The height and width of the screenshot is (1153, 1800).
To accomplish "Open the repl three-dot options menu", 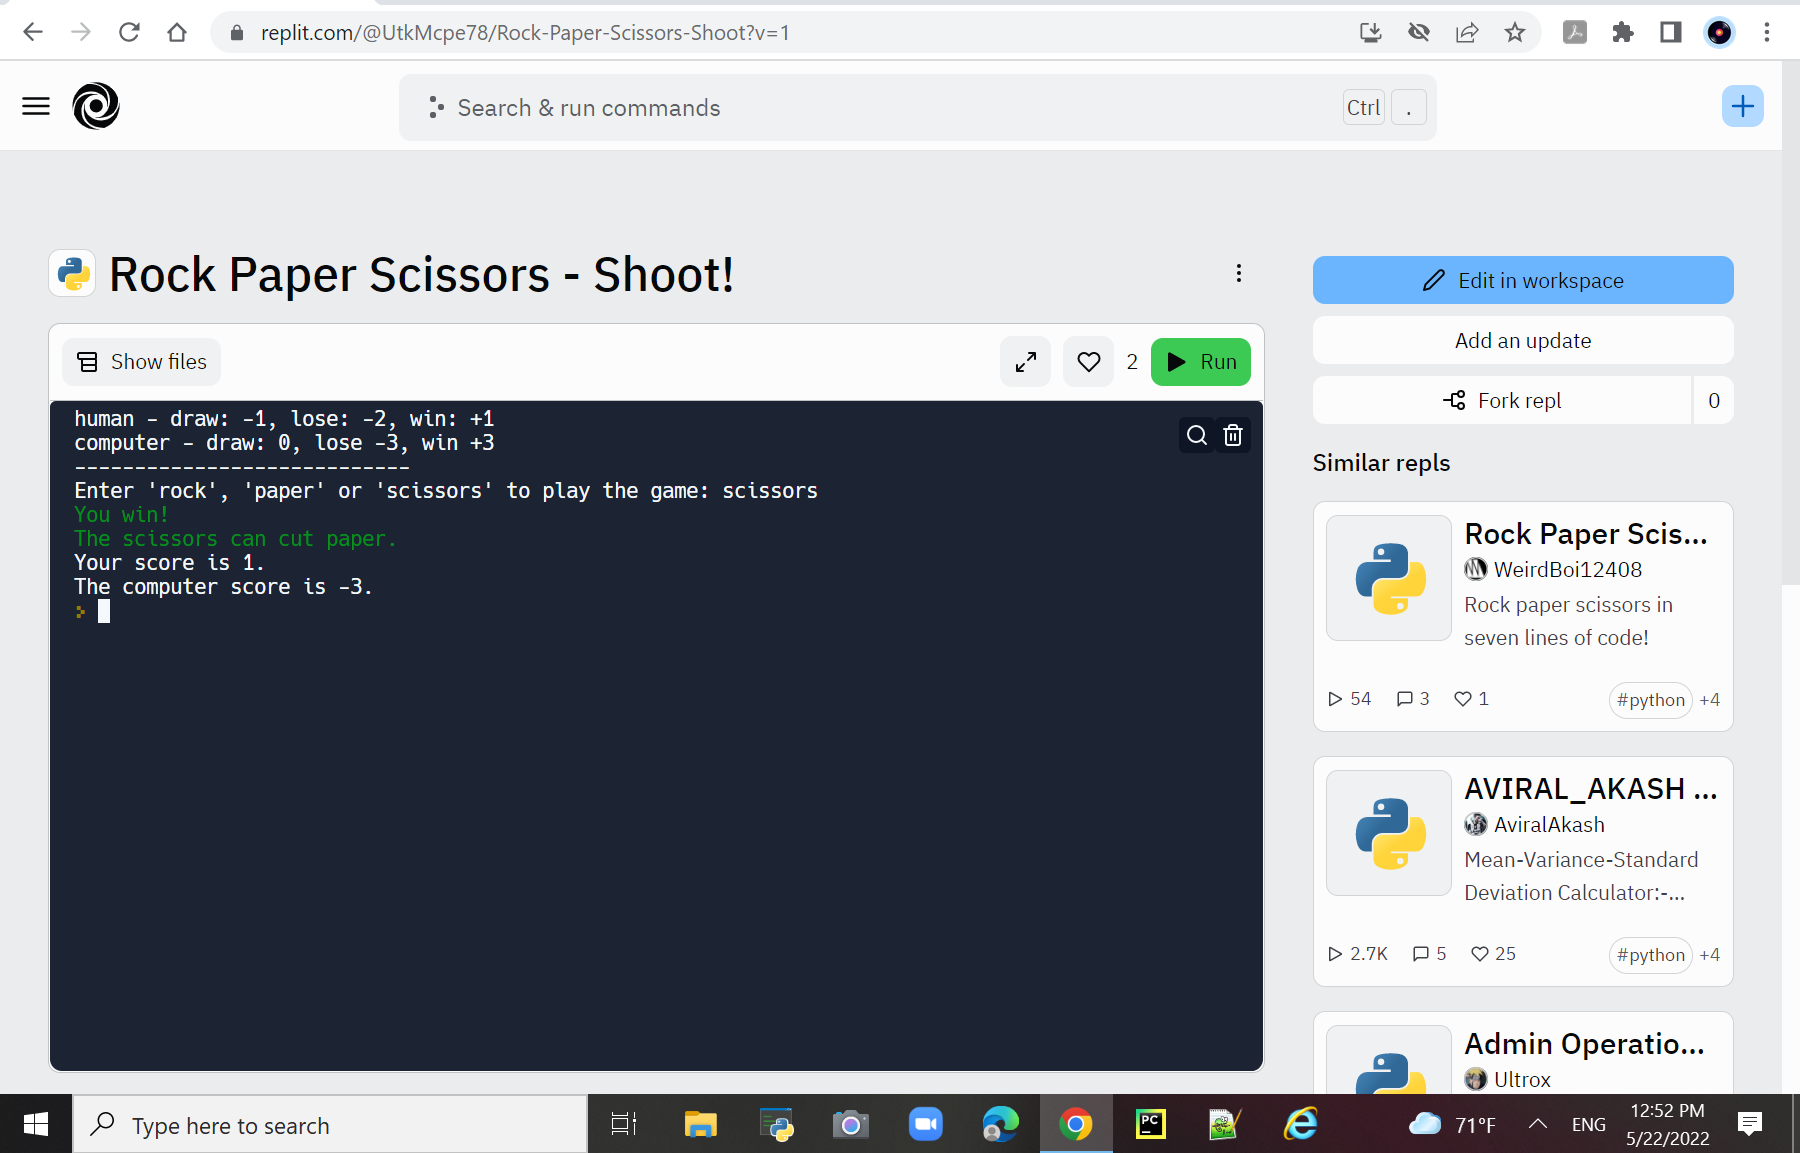I will click(x=1239, y=274).
